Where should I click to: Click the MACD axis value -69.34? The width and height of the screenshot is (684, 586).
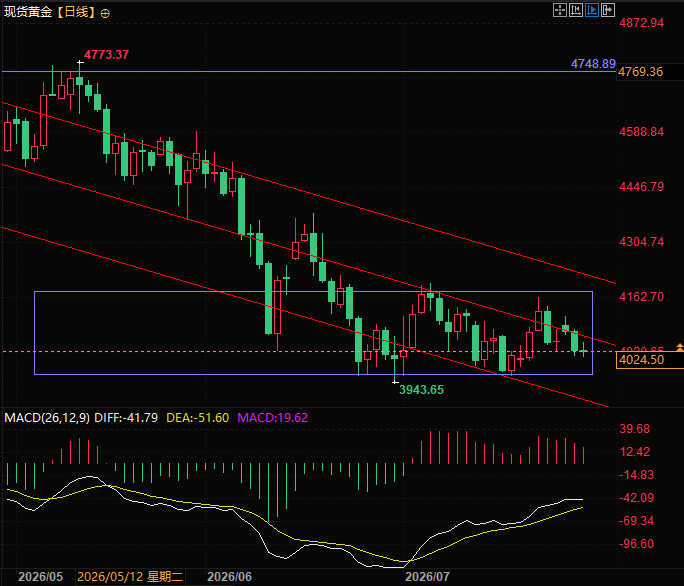(636, 521)
